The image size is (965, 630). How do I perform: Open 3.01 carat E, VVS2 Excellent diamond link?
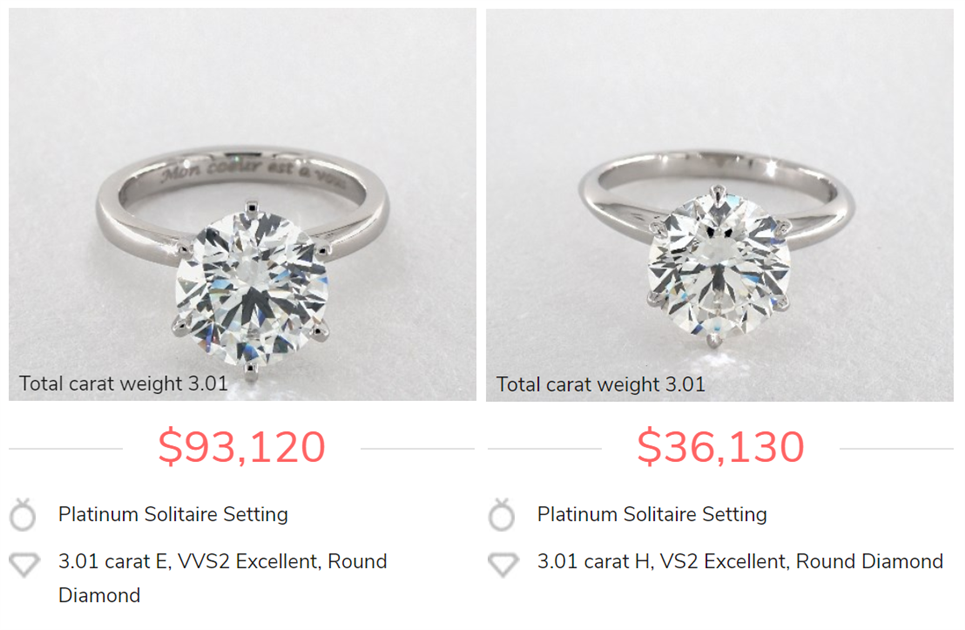[x=223, y=578]
